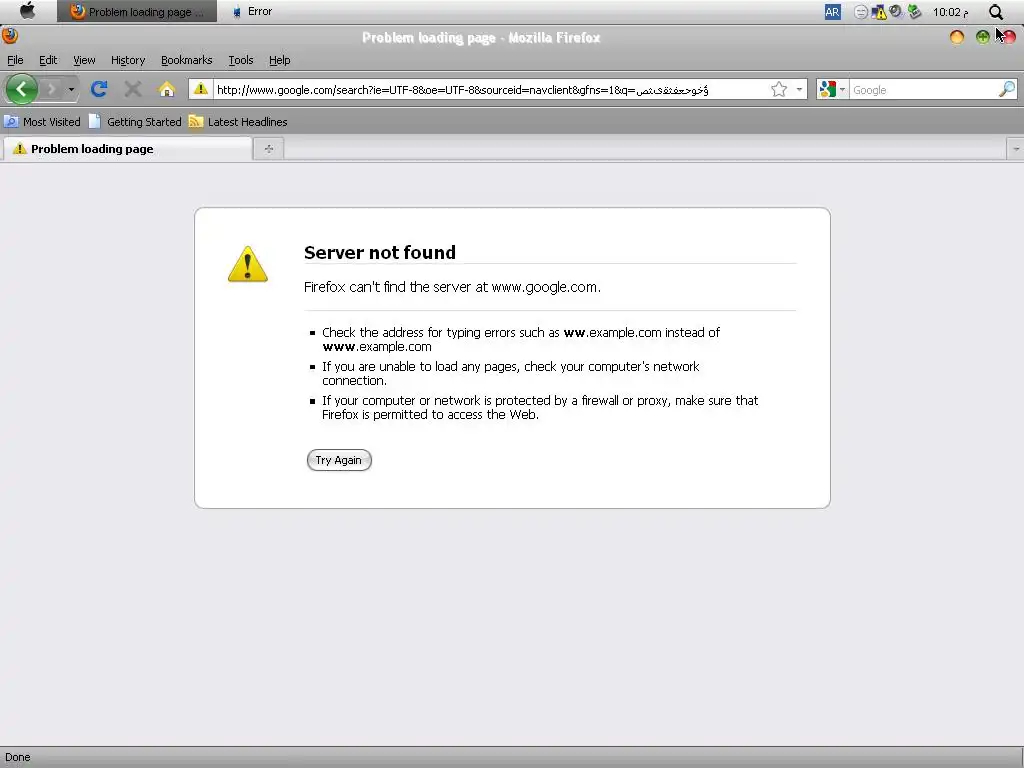Open the AR language indicator in tray
Viewport: 1024px width, 768px height.
coord(832,12)
